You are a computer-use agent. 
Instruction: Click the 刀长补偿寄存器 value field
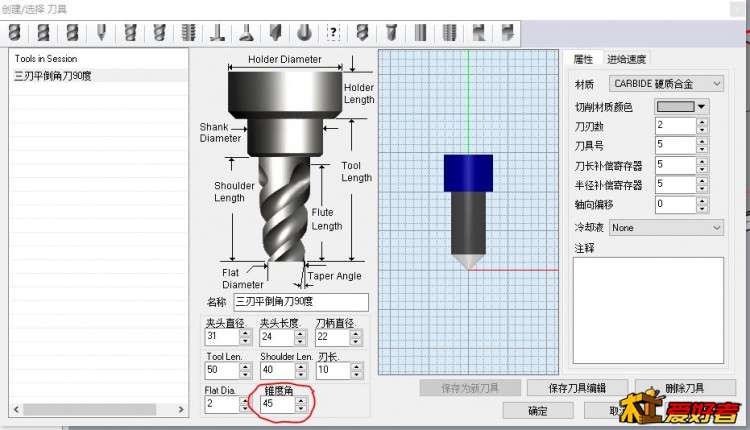pyautogui.click(x=675, y=165)
